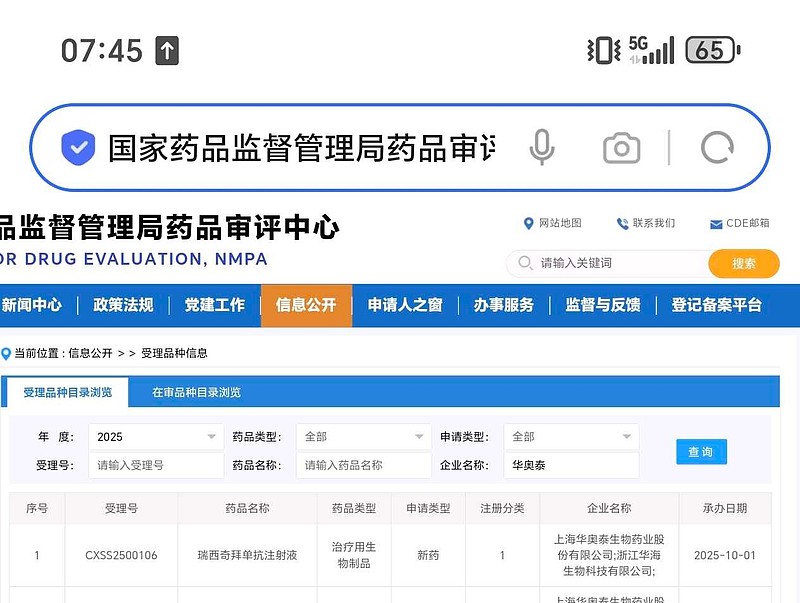Tap the upload arrow status icon
Viewport: 800px width, 603px height.
tap(167, 51)
